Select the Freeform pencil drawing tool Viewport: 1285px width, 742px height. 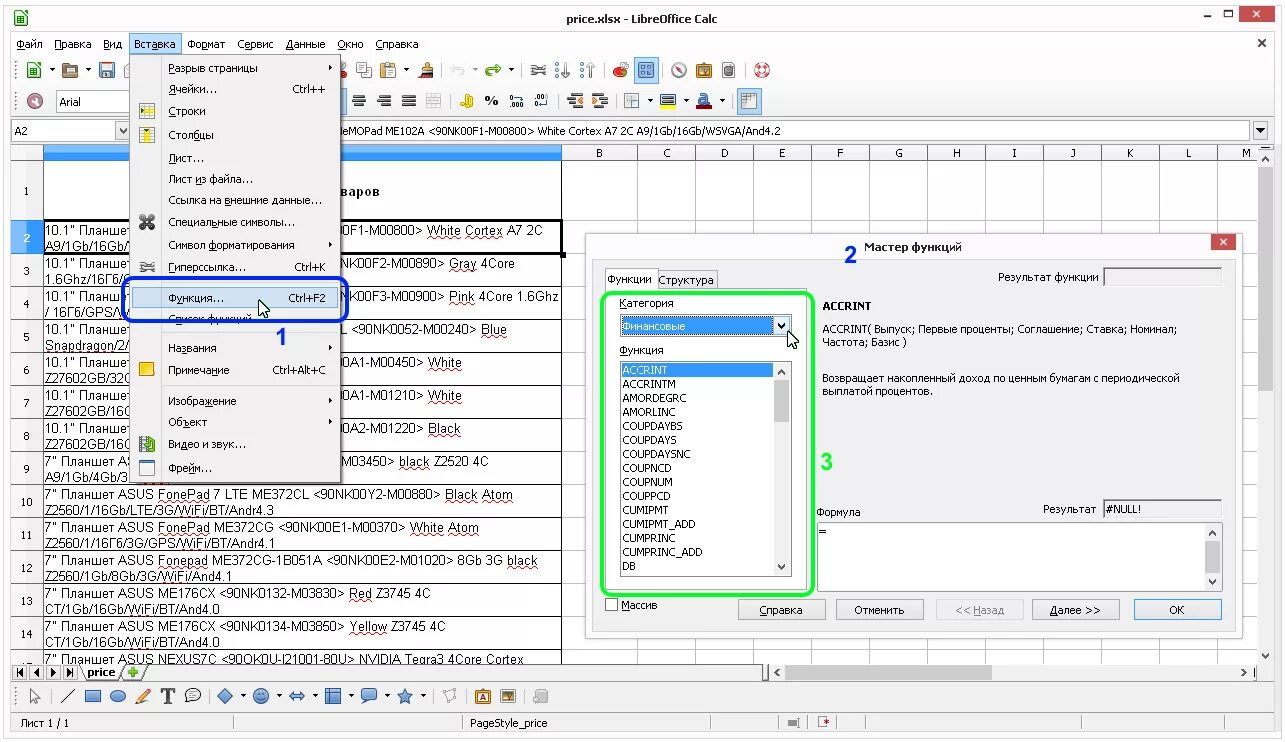pyautogui.click(x=143, y=696)
